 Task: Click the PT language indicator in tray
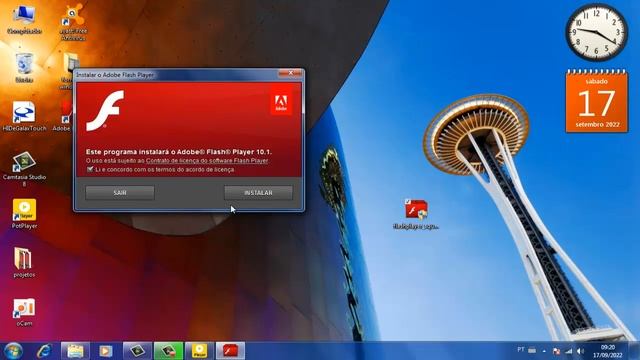(x=521, y=350)
